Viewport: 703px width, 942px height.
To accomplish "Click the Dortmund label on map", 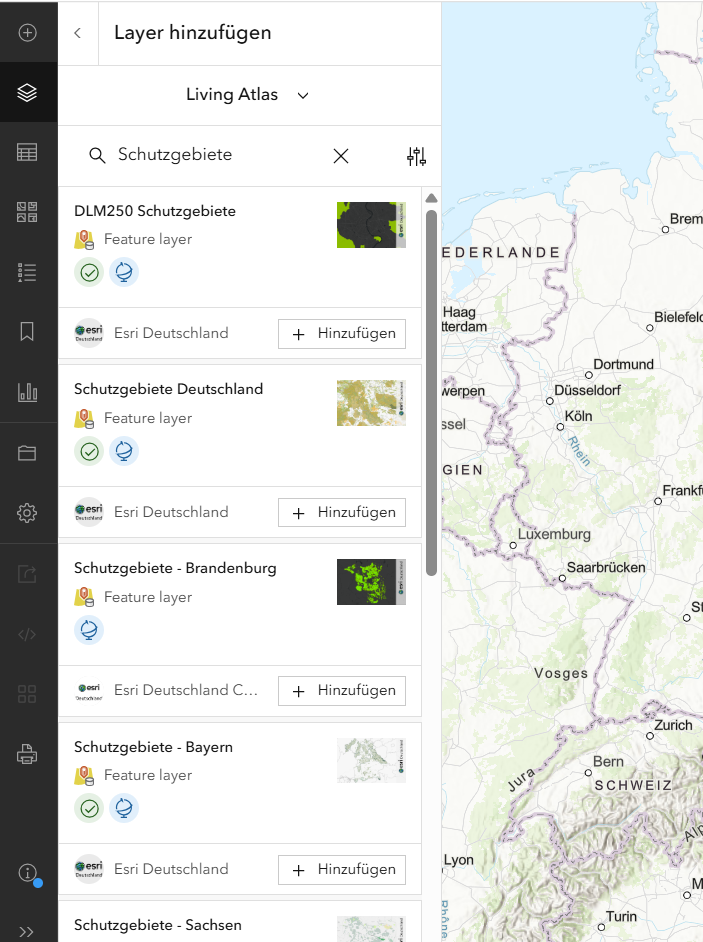I will (623, 365).
